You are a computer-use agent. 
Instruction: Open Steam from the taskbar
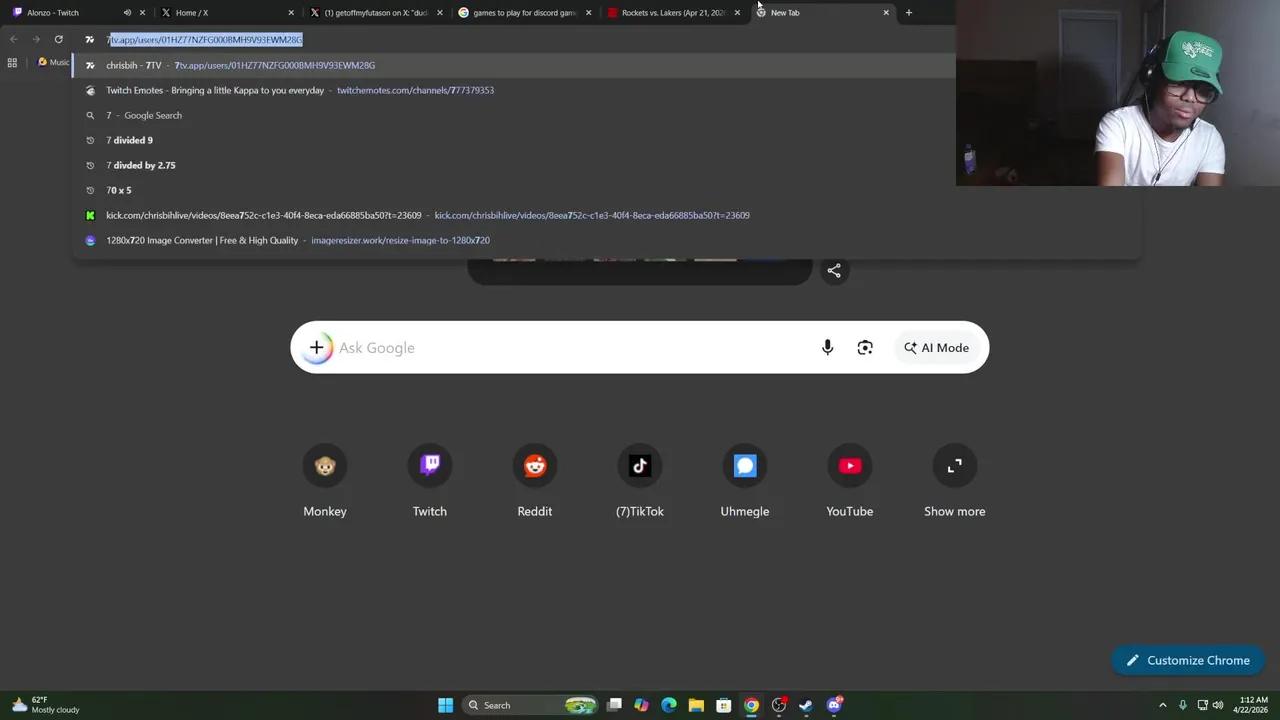point(806,705)
